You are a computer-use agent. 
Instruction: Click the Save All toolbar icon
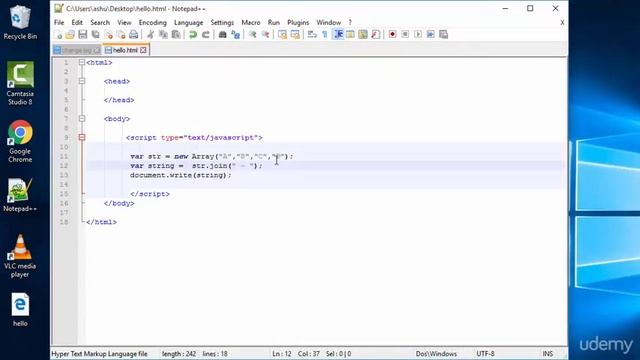[96, 35]
